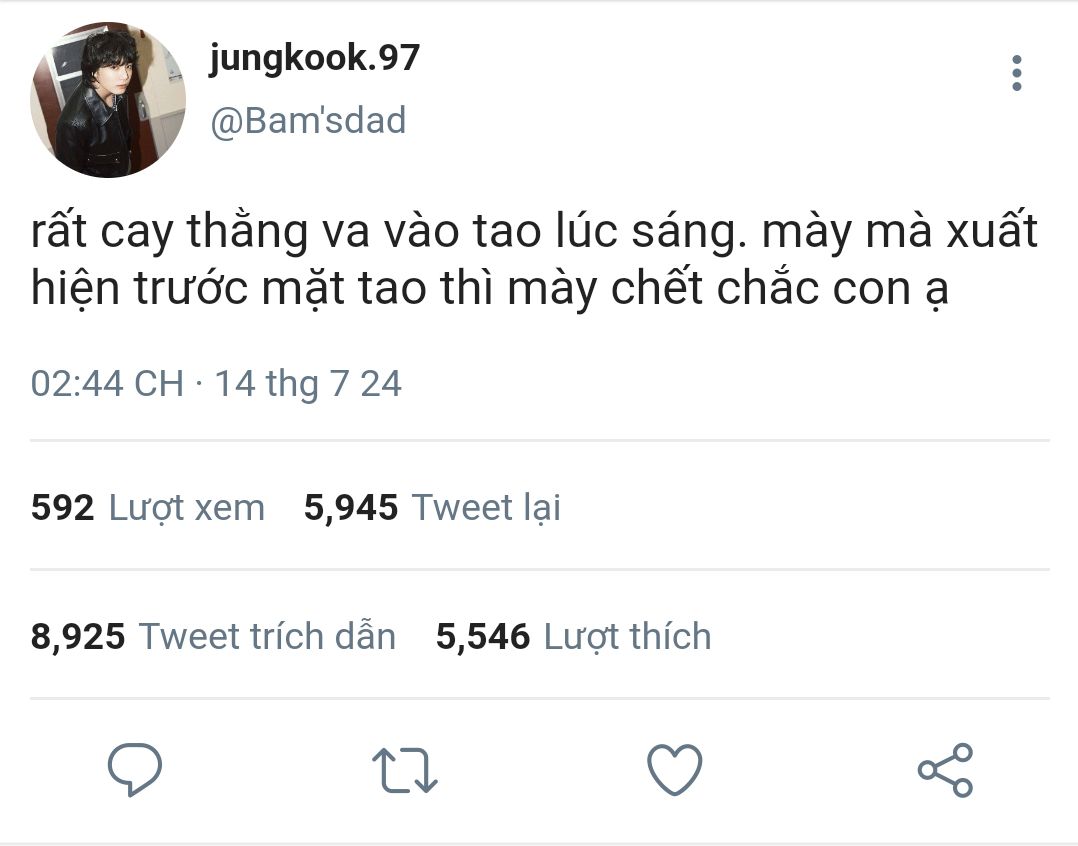Show the 5,945 Tweet lại list
The image size is (1078, 846).
[432, 508]
